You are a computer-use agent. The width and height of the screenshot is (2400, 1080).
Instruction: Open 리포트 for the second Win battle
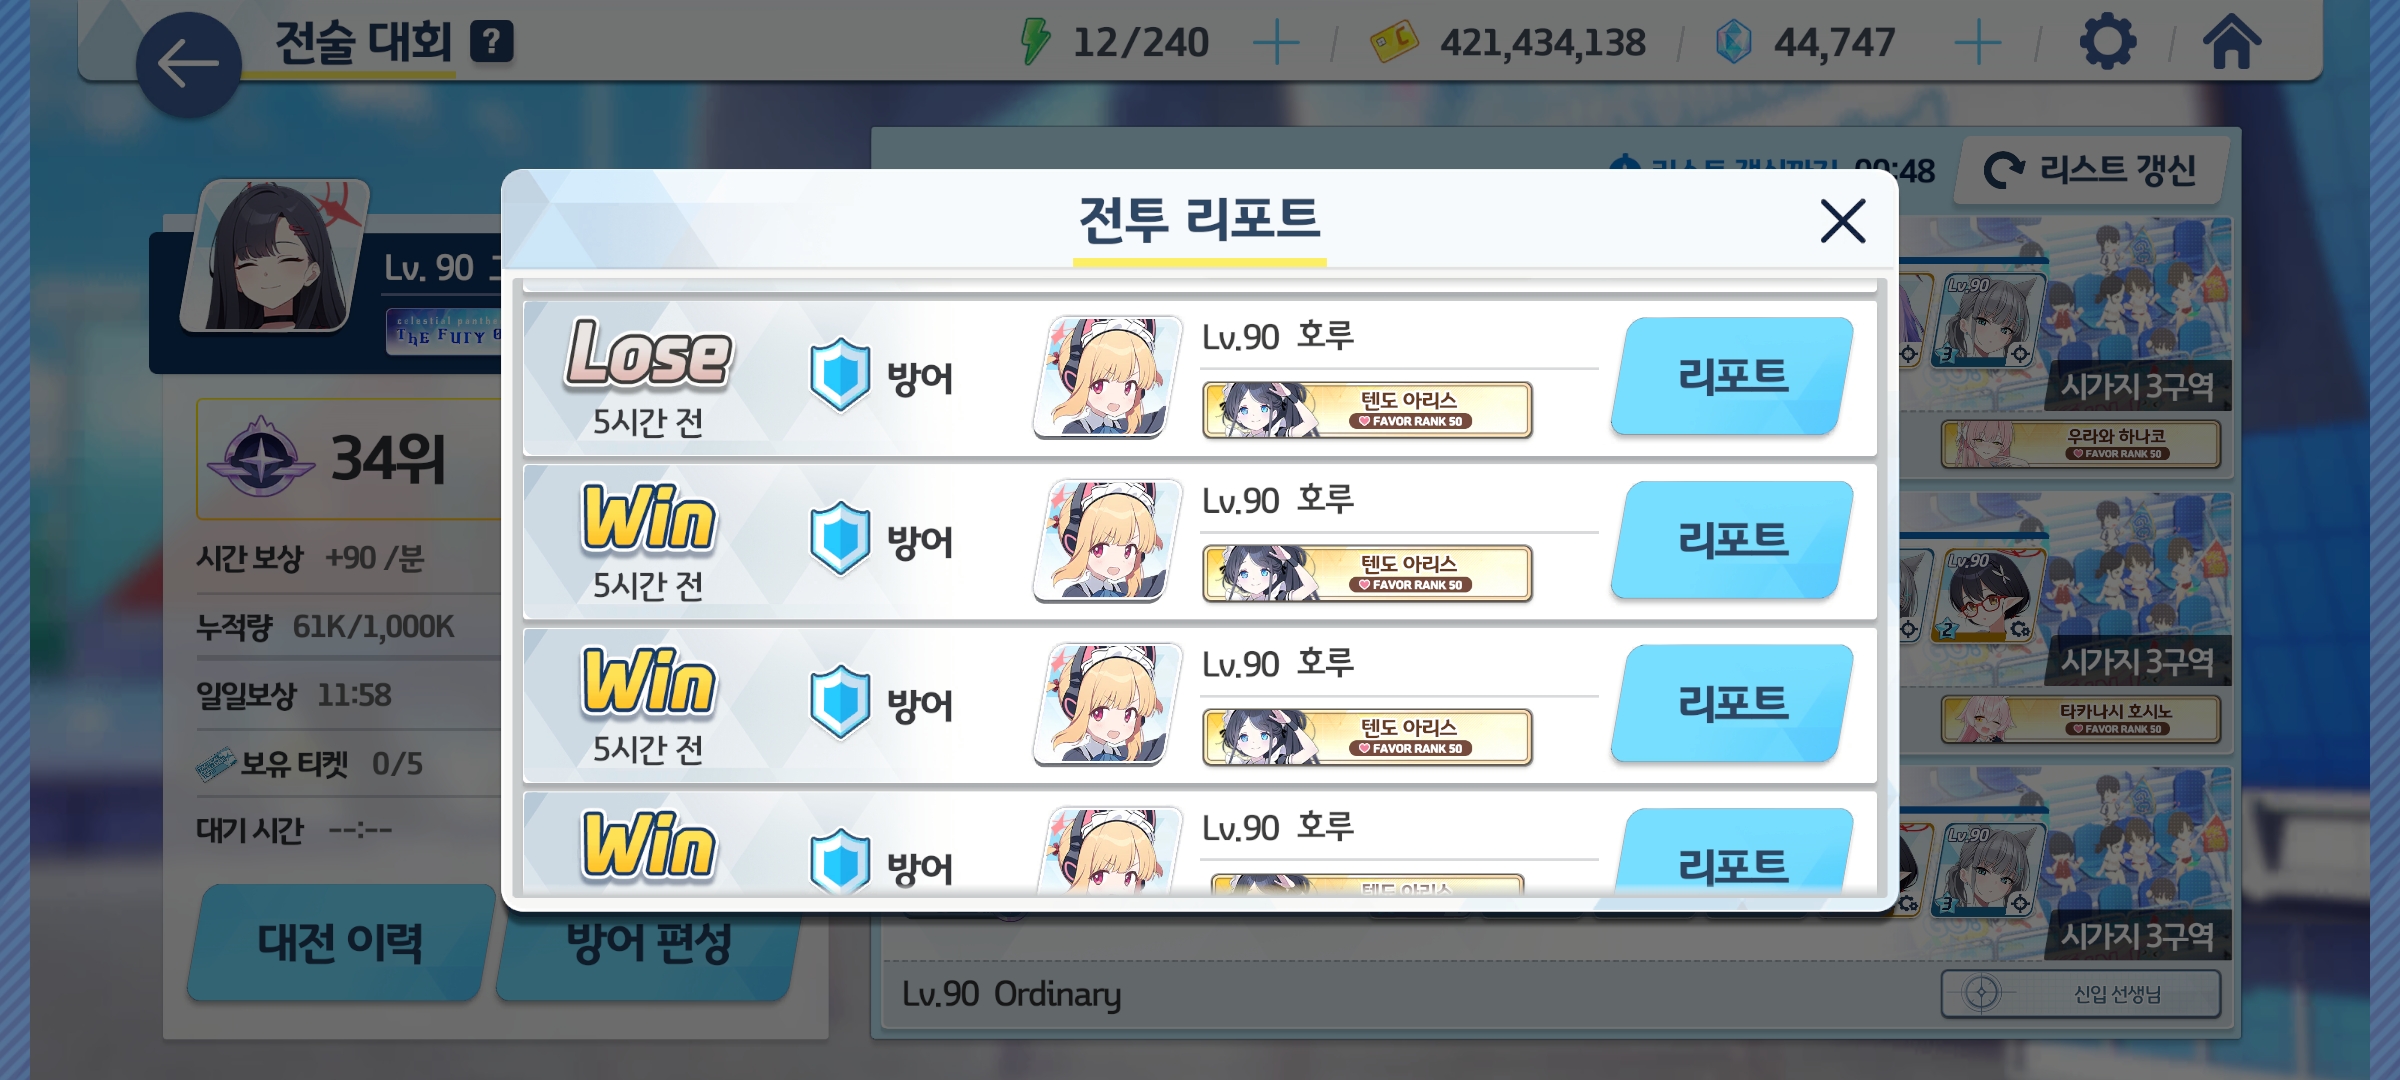coord(1733,703)
